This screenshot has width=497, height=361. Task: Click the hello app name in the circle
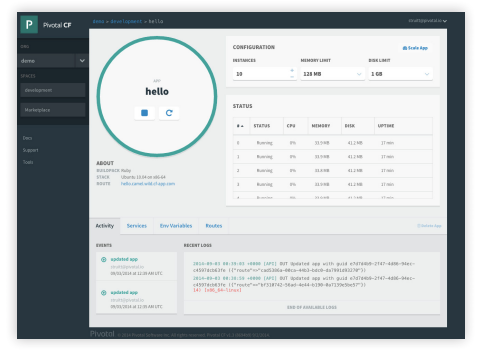click(157, 92)
